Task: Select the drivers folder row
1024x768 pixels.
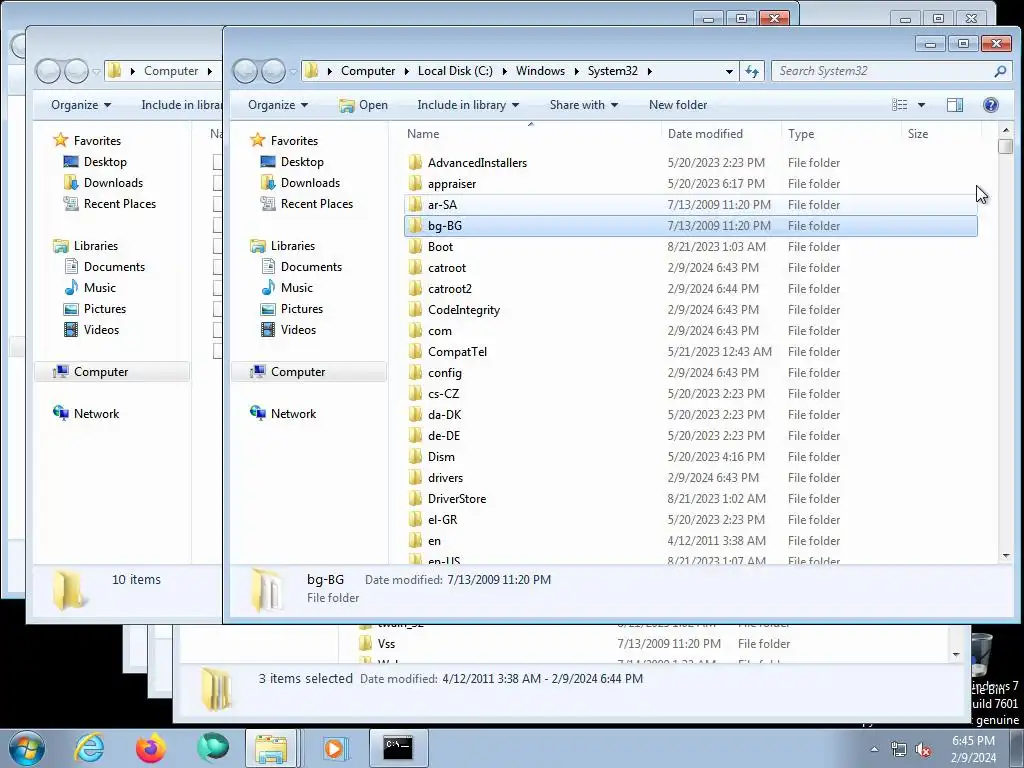Action: pos(690,477)
